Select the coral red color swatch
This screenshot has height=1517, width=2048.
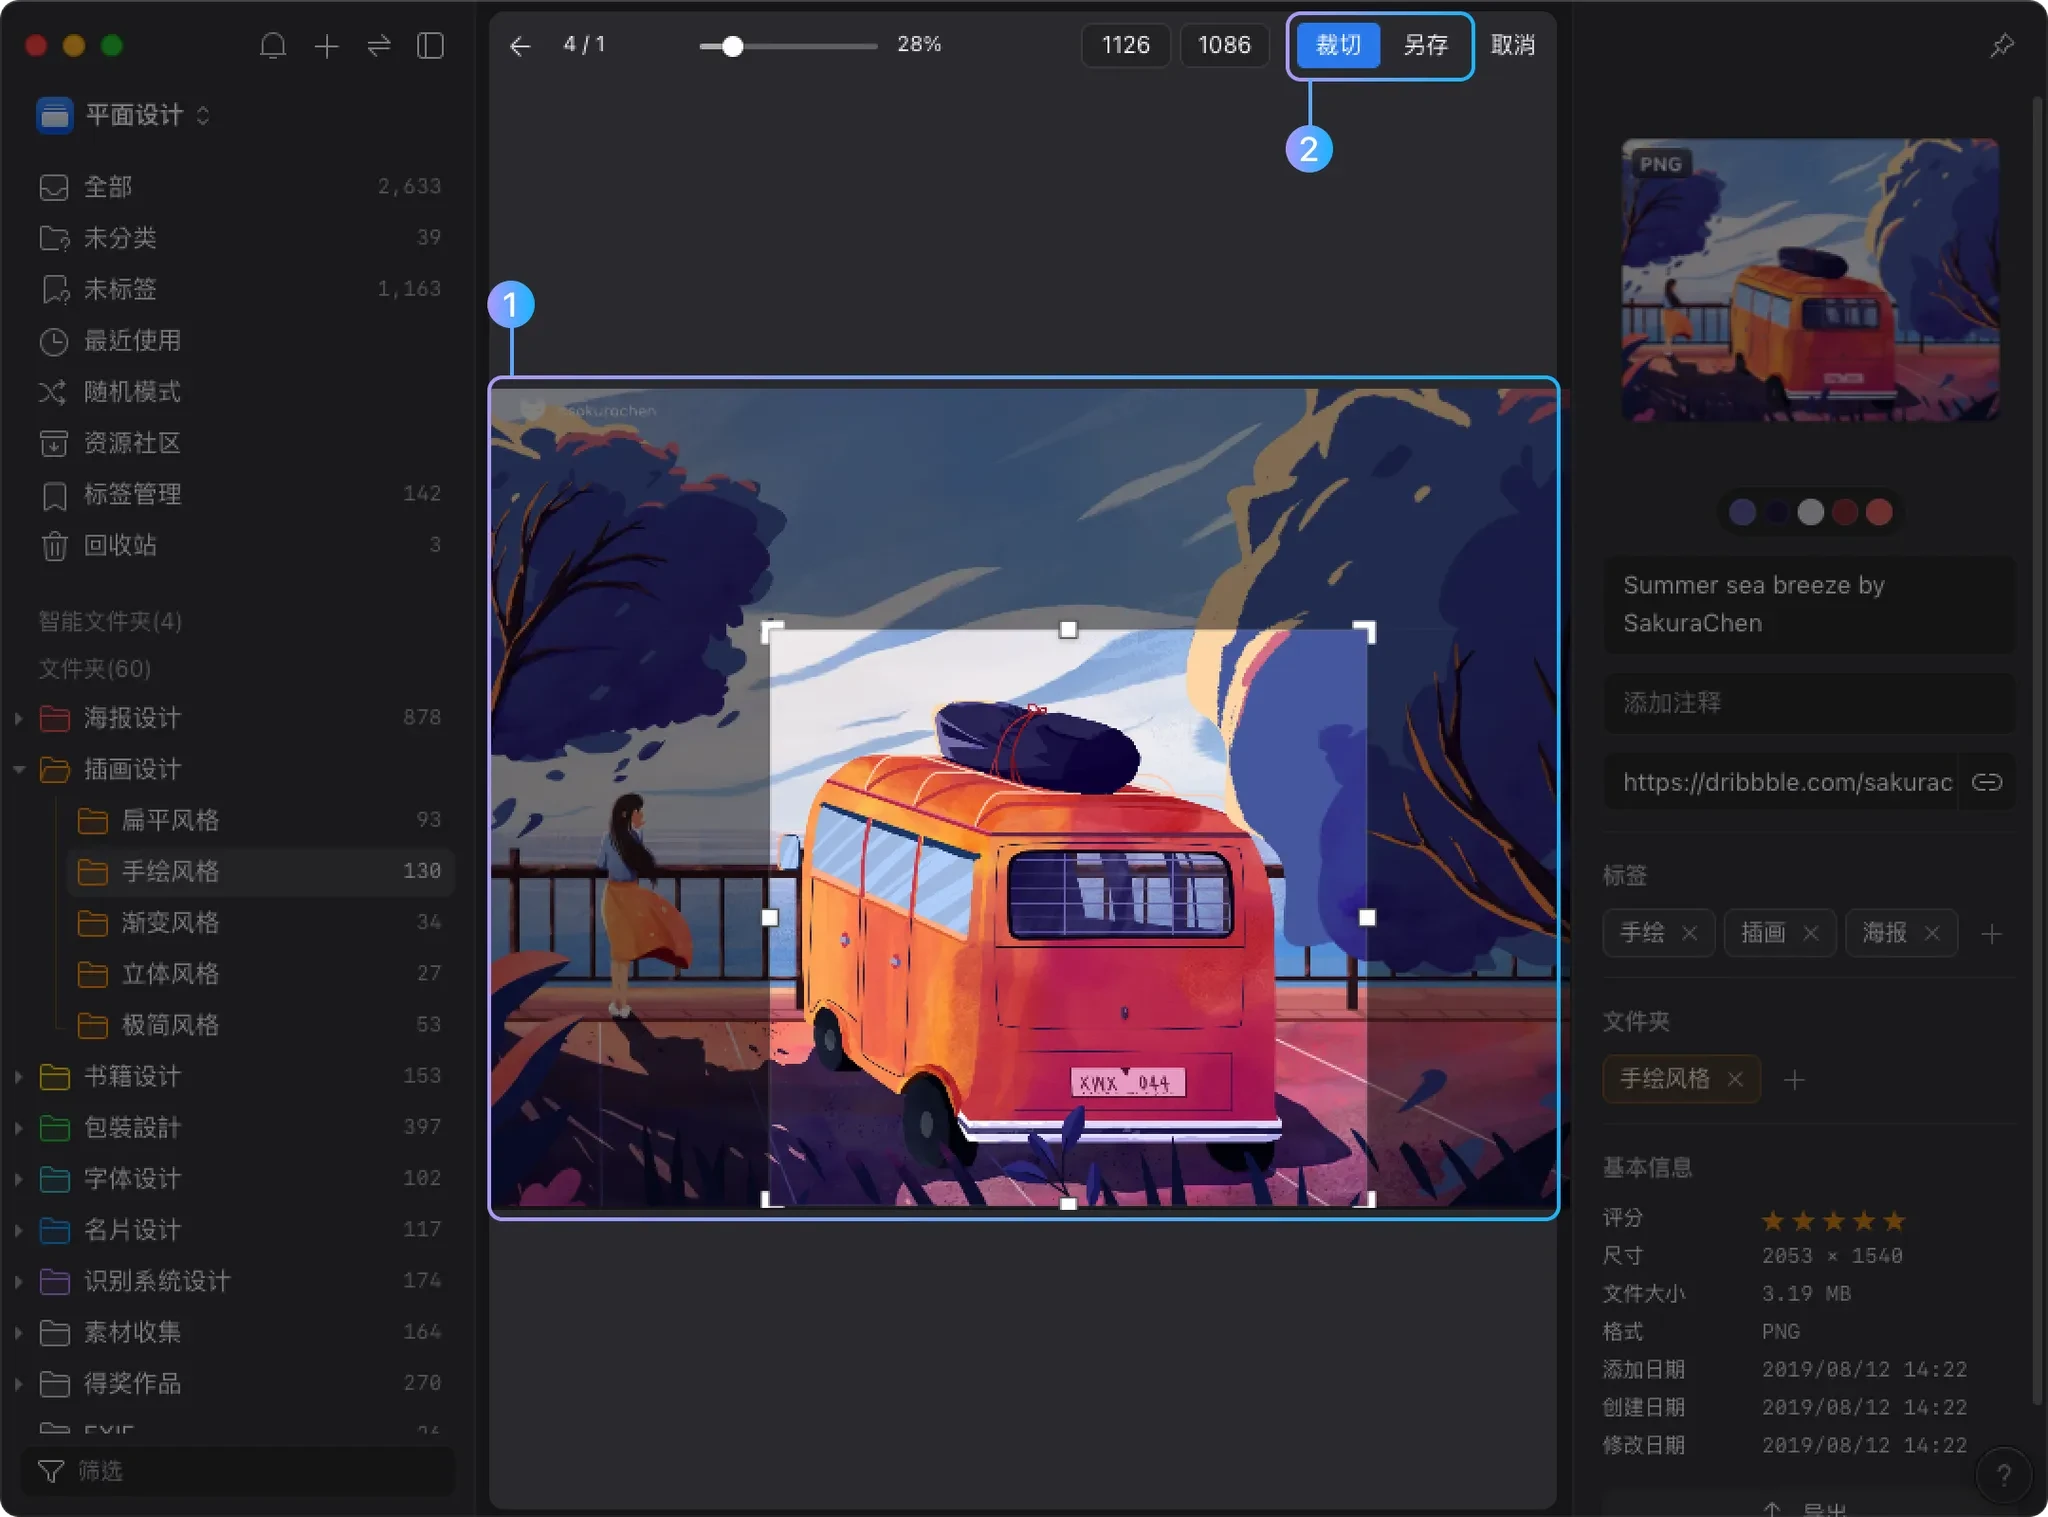coord(1879,512)
